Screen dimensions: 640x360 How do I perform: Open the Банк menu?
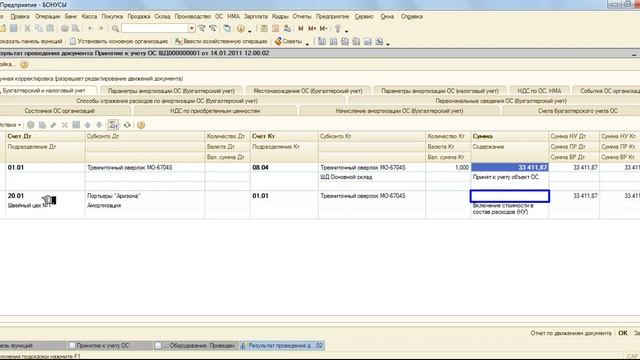tap(71, 16)
